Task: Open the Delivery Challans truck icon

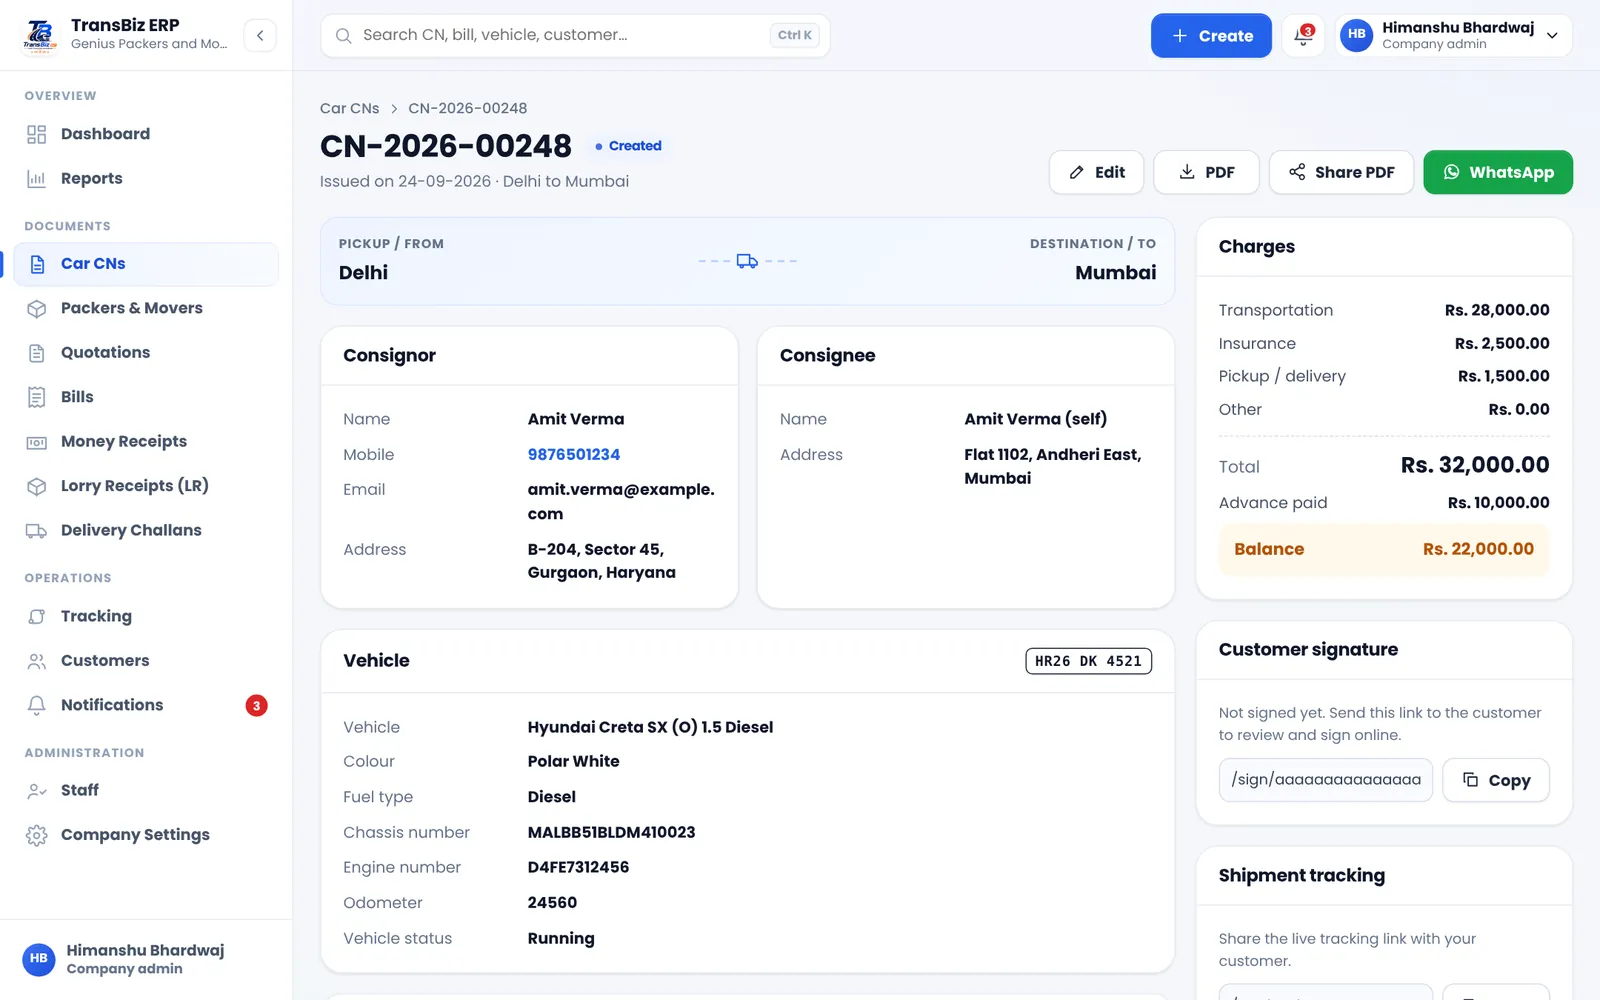Action: (x=37, y=531)
